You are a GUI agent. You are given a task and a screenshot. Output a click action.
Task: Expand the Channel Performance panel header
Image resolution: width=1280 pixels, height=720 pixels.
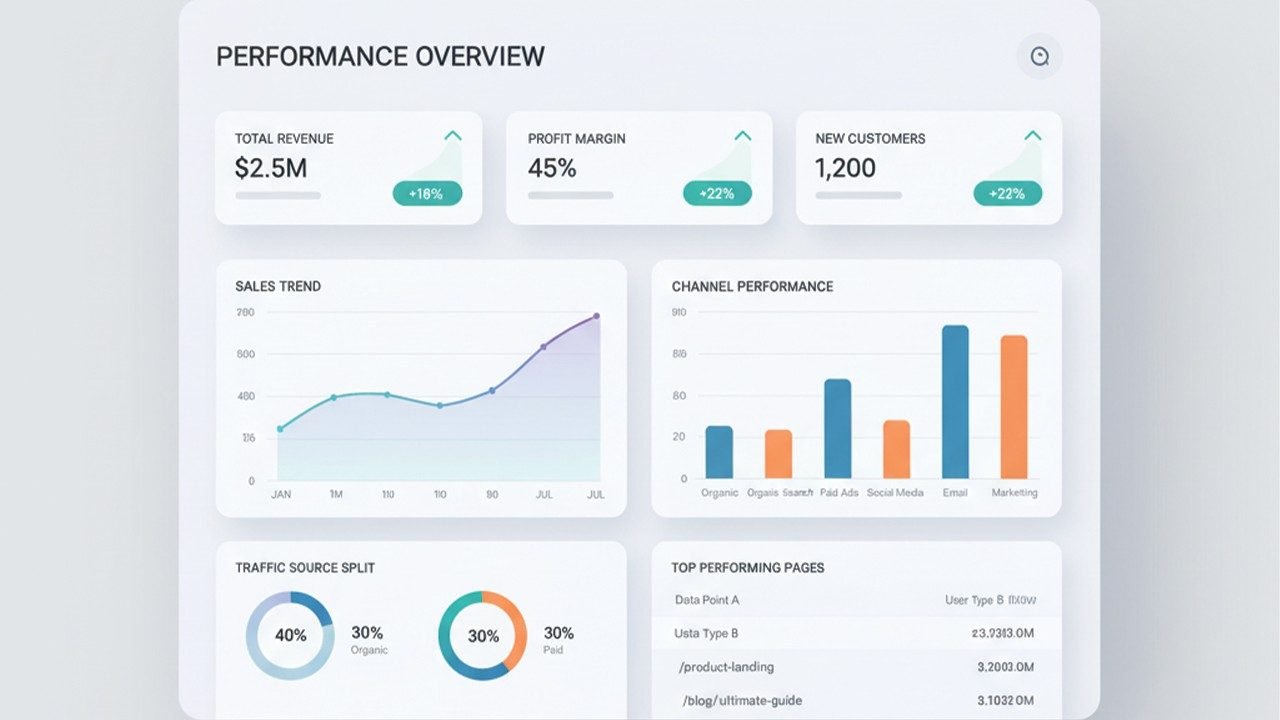click(x=752, y=286)
